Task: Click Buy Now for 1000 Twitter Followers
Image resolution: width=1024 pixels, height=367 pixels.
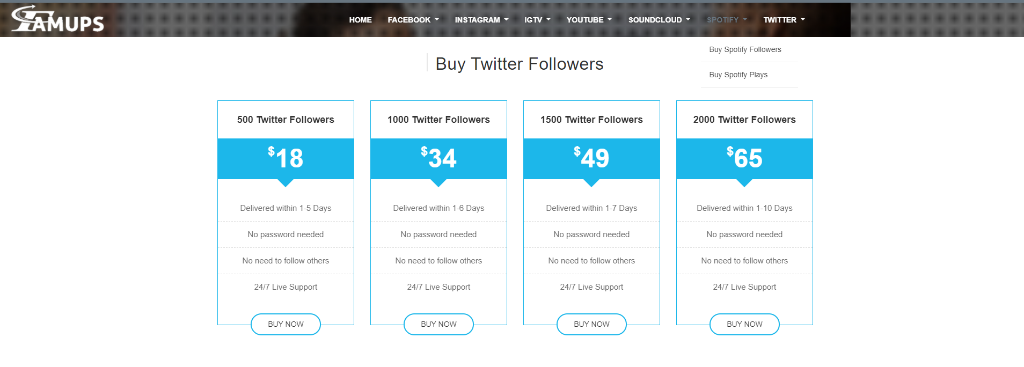Action: pyautogui.click(x=438, y=324)
